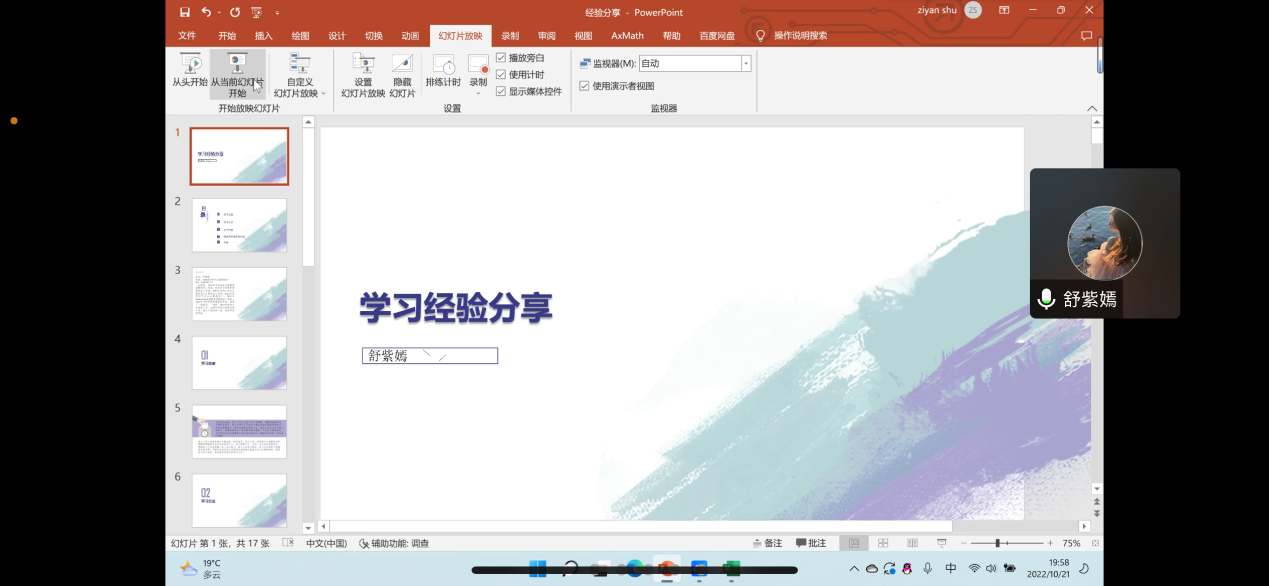Select slide 4 thumbnail in panel

click(239, 362)
